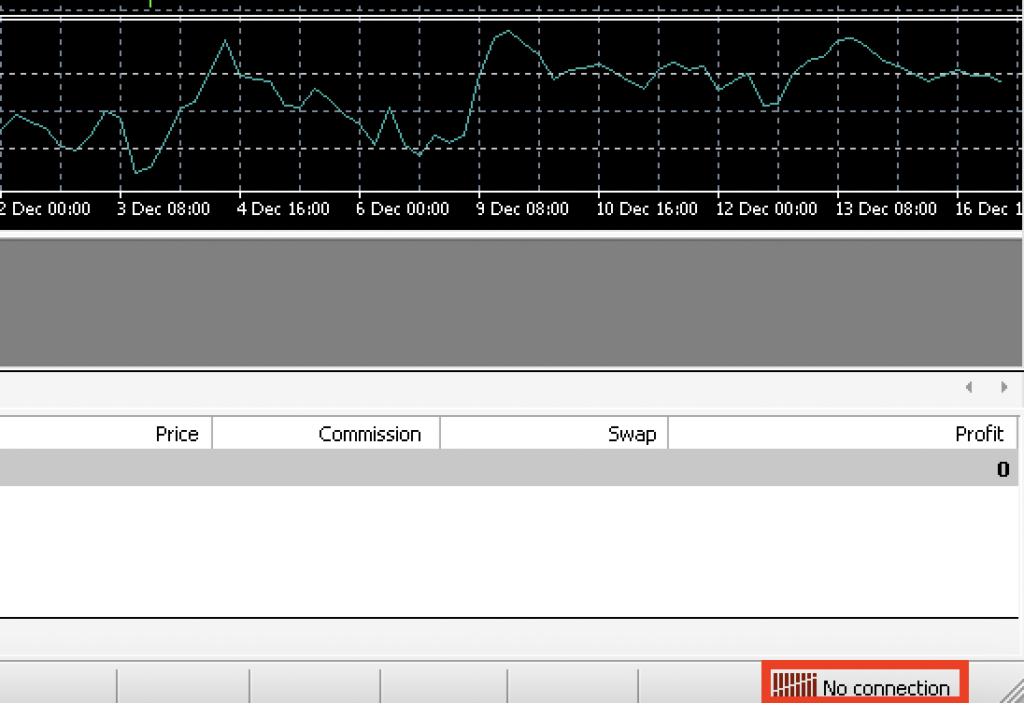Sort by the Price column header
1024x703 pixels.
[x=106, y=434]
